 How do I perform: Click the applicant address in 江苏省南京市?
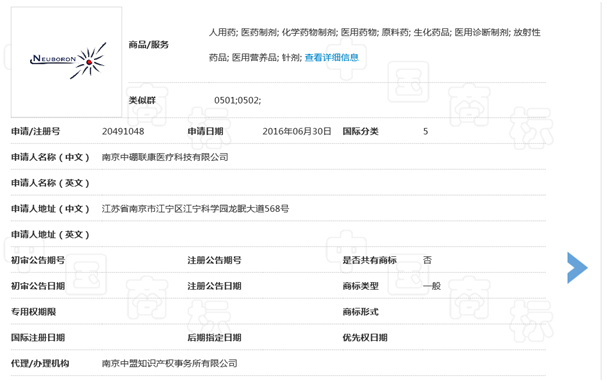pyautogui.click(x=195, y=209)
